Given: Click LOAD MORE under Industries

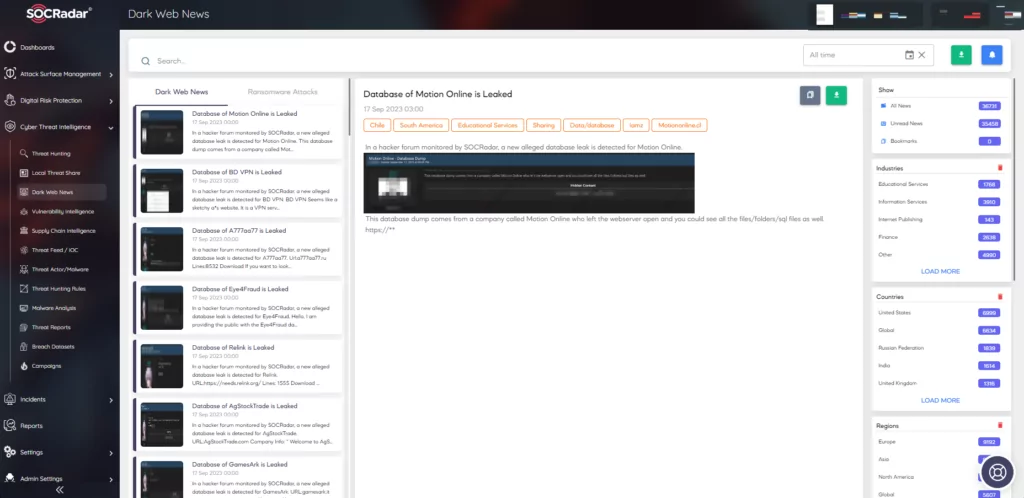Looking at the screenshot, I should 940,272.
